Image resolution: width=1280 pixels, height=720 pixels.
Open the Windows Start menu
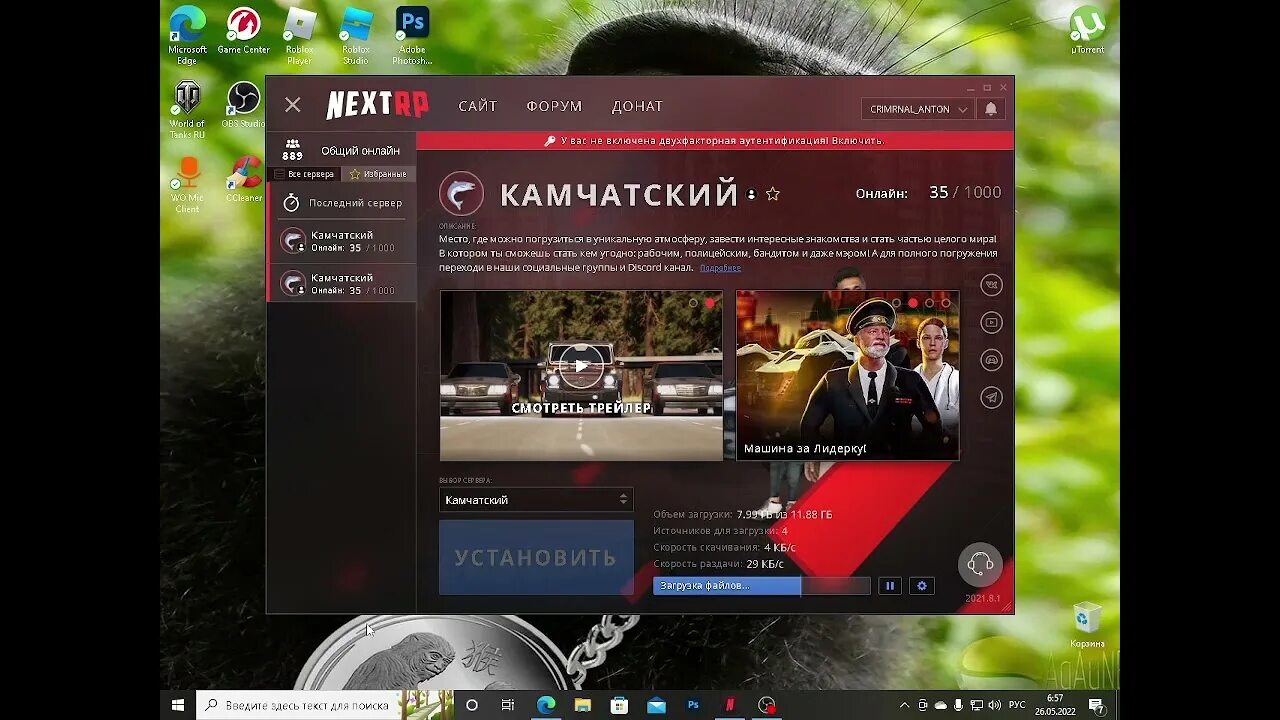point(177,705)
